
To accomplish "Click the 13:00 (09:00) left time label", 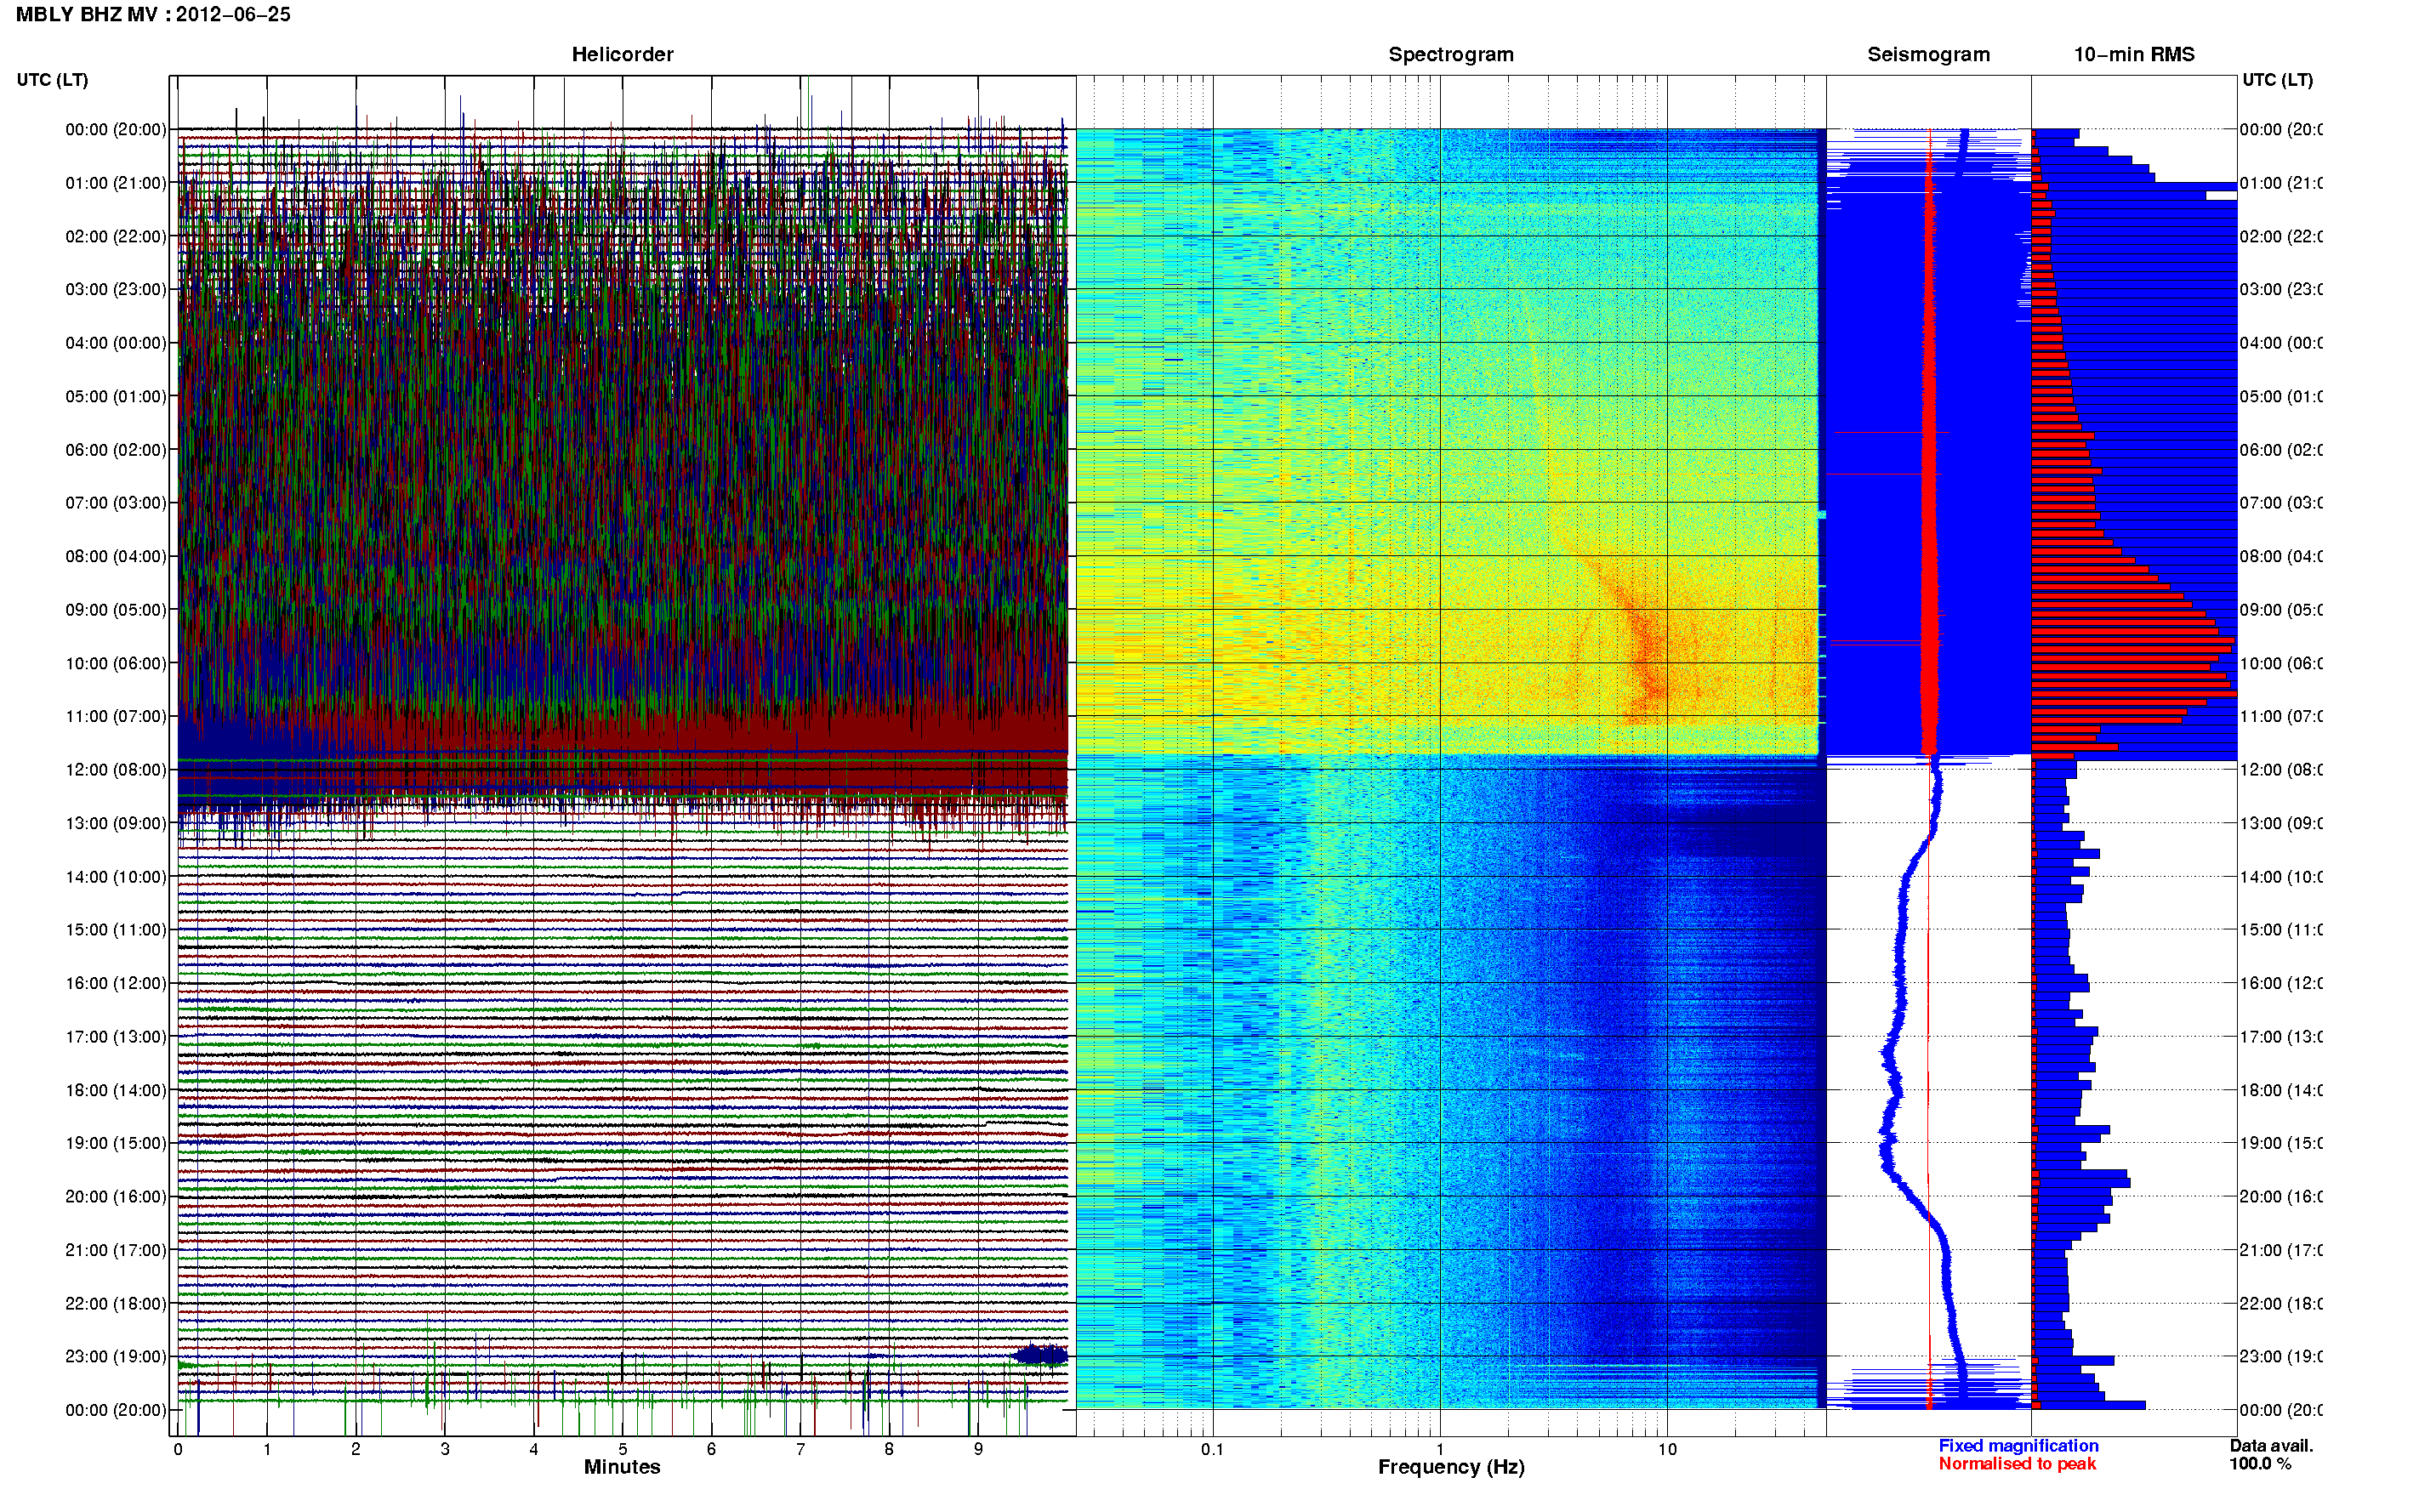I will (x=116, y=824).
